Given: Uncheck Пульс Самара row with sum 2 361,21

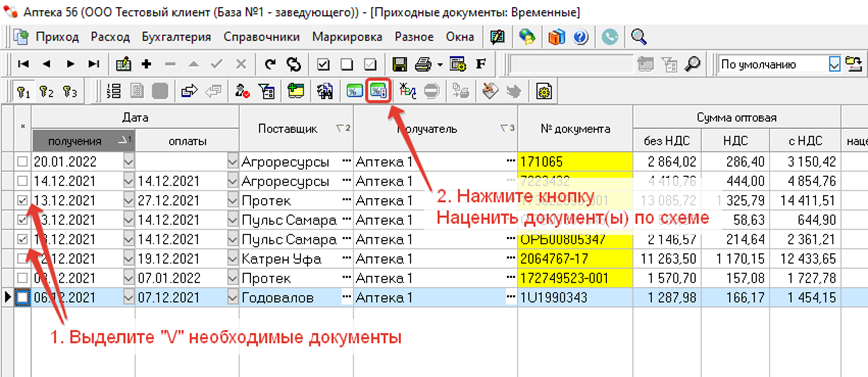Looking at the screenshot, I should [22, 240].
